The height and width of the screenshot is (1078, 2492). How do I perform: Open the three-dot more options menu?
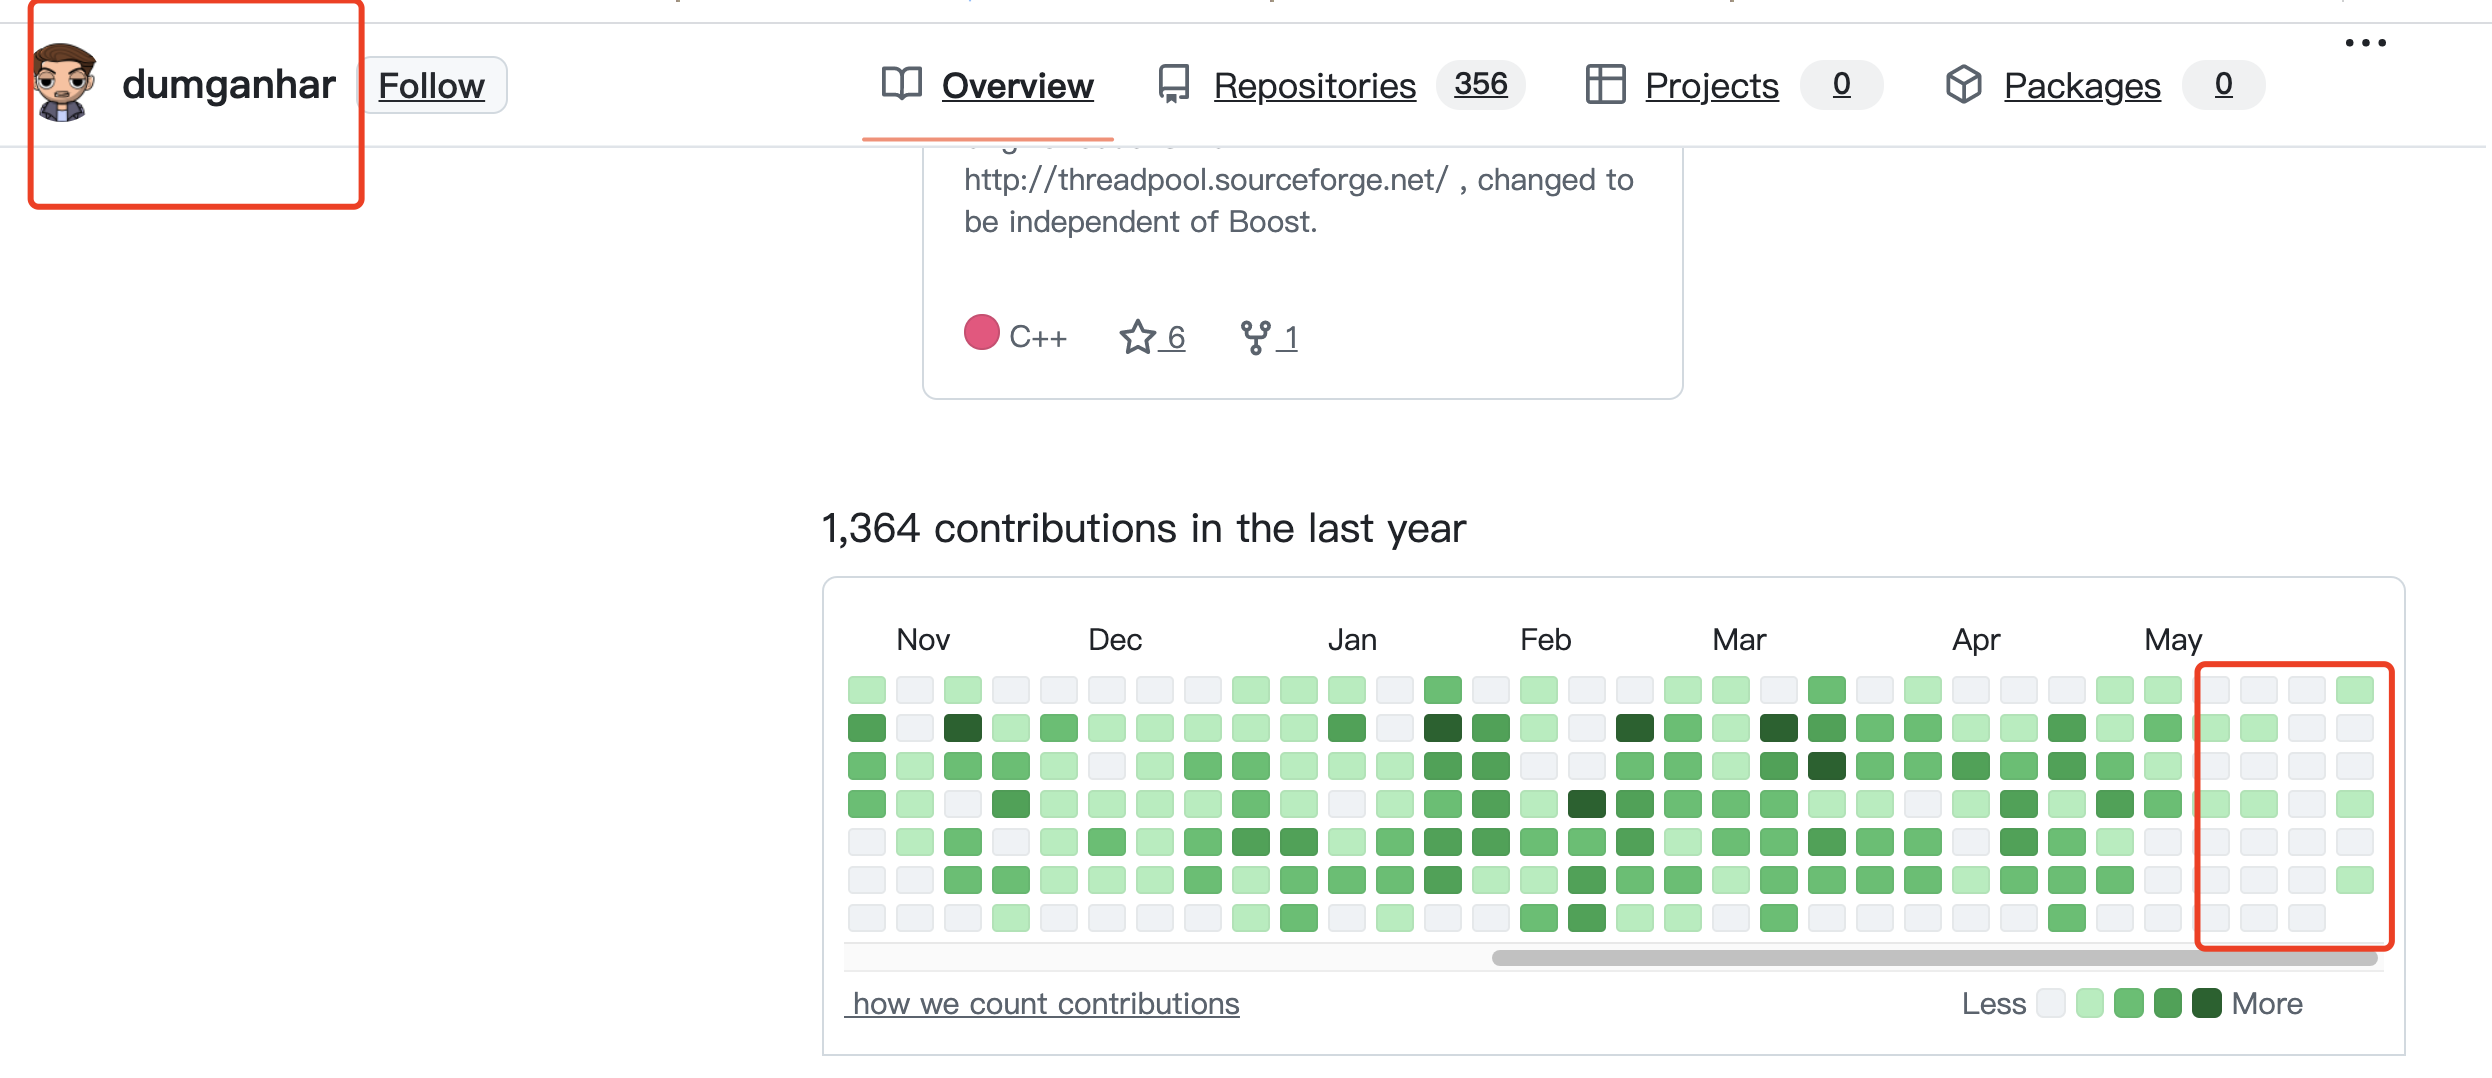click(2365, 43)
